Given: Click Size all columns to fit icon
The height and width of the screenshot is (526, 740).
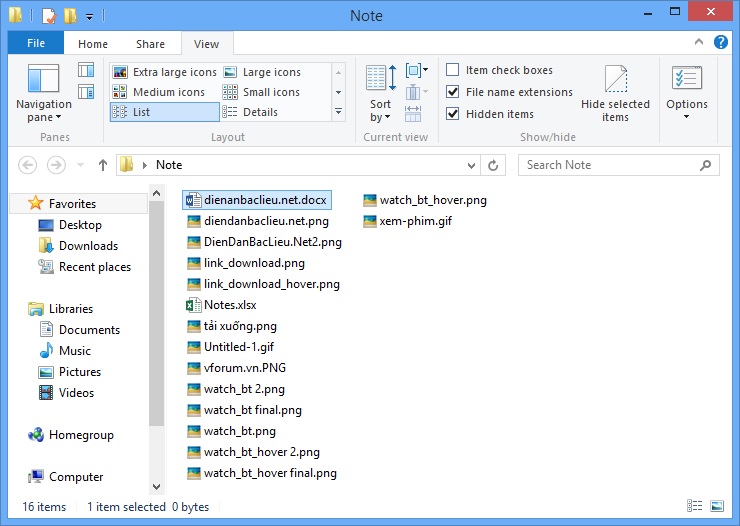Looking at the screenshot, I should click(413, 114).
